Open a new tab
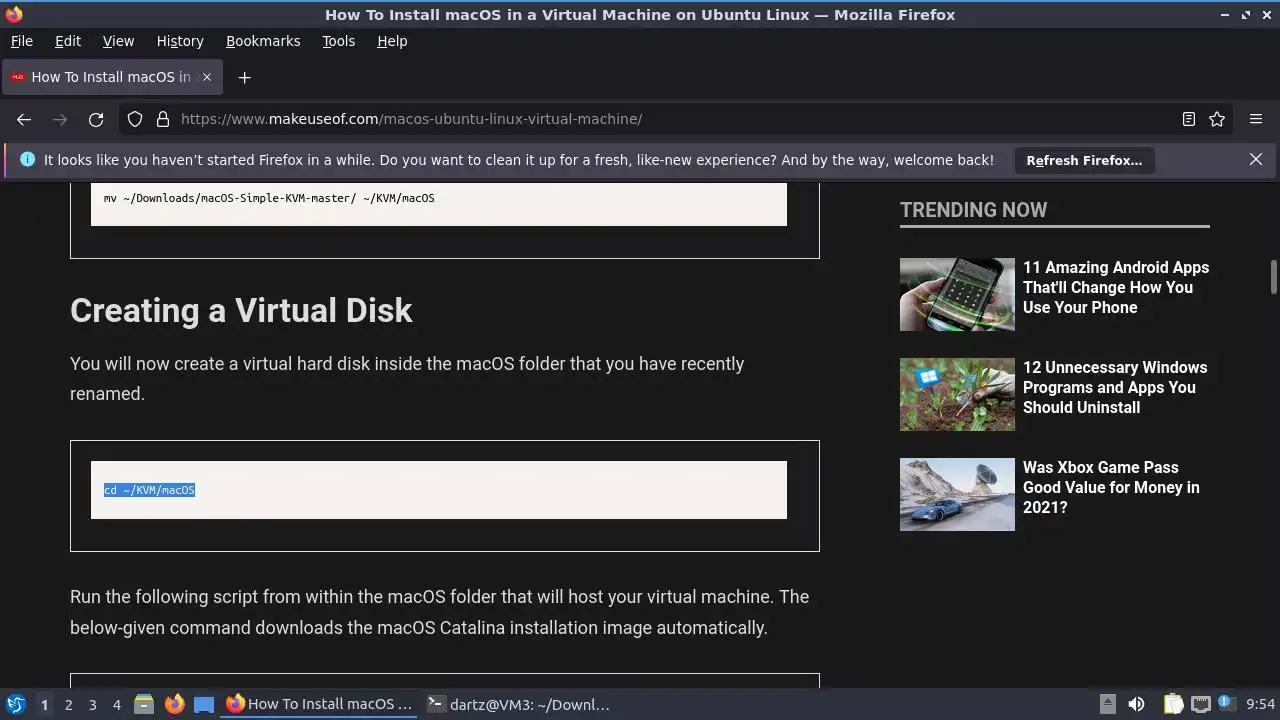Screen dimensions: 1280x720 [x=244, y=77]
